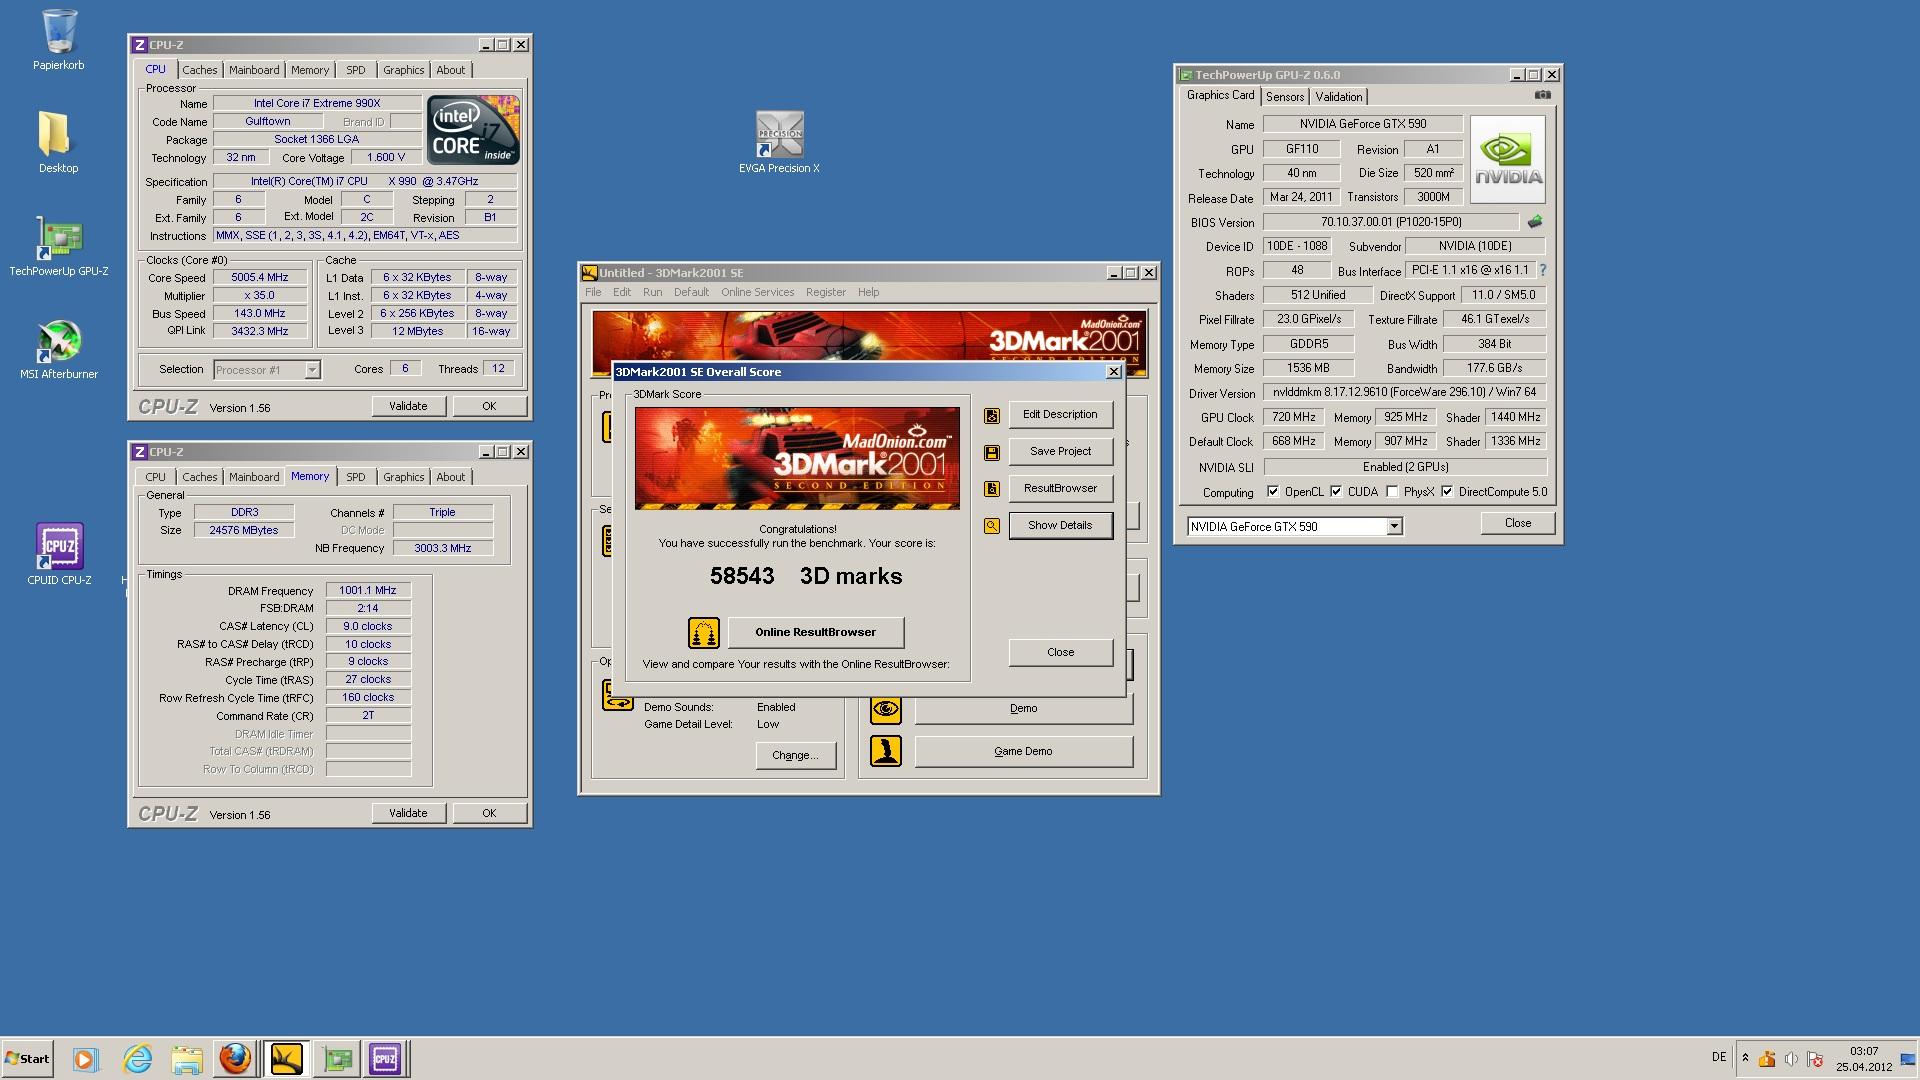Click the Edit Description icon in score dialog
The width and height of the screenshot is (1920, 1080).
[x=991, y=415]
